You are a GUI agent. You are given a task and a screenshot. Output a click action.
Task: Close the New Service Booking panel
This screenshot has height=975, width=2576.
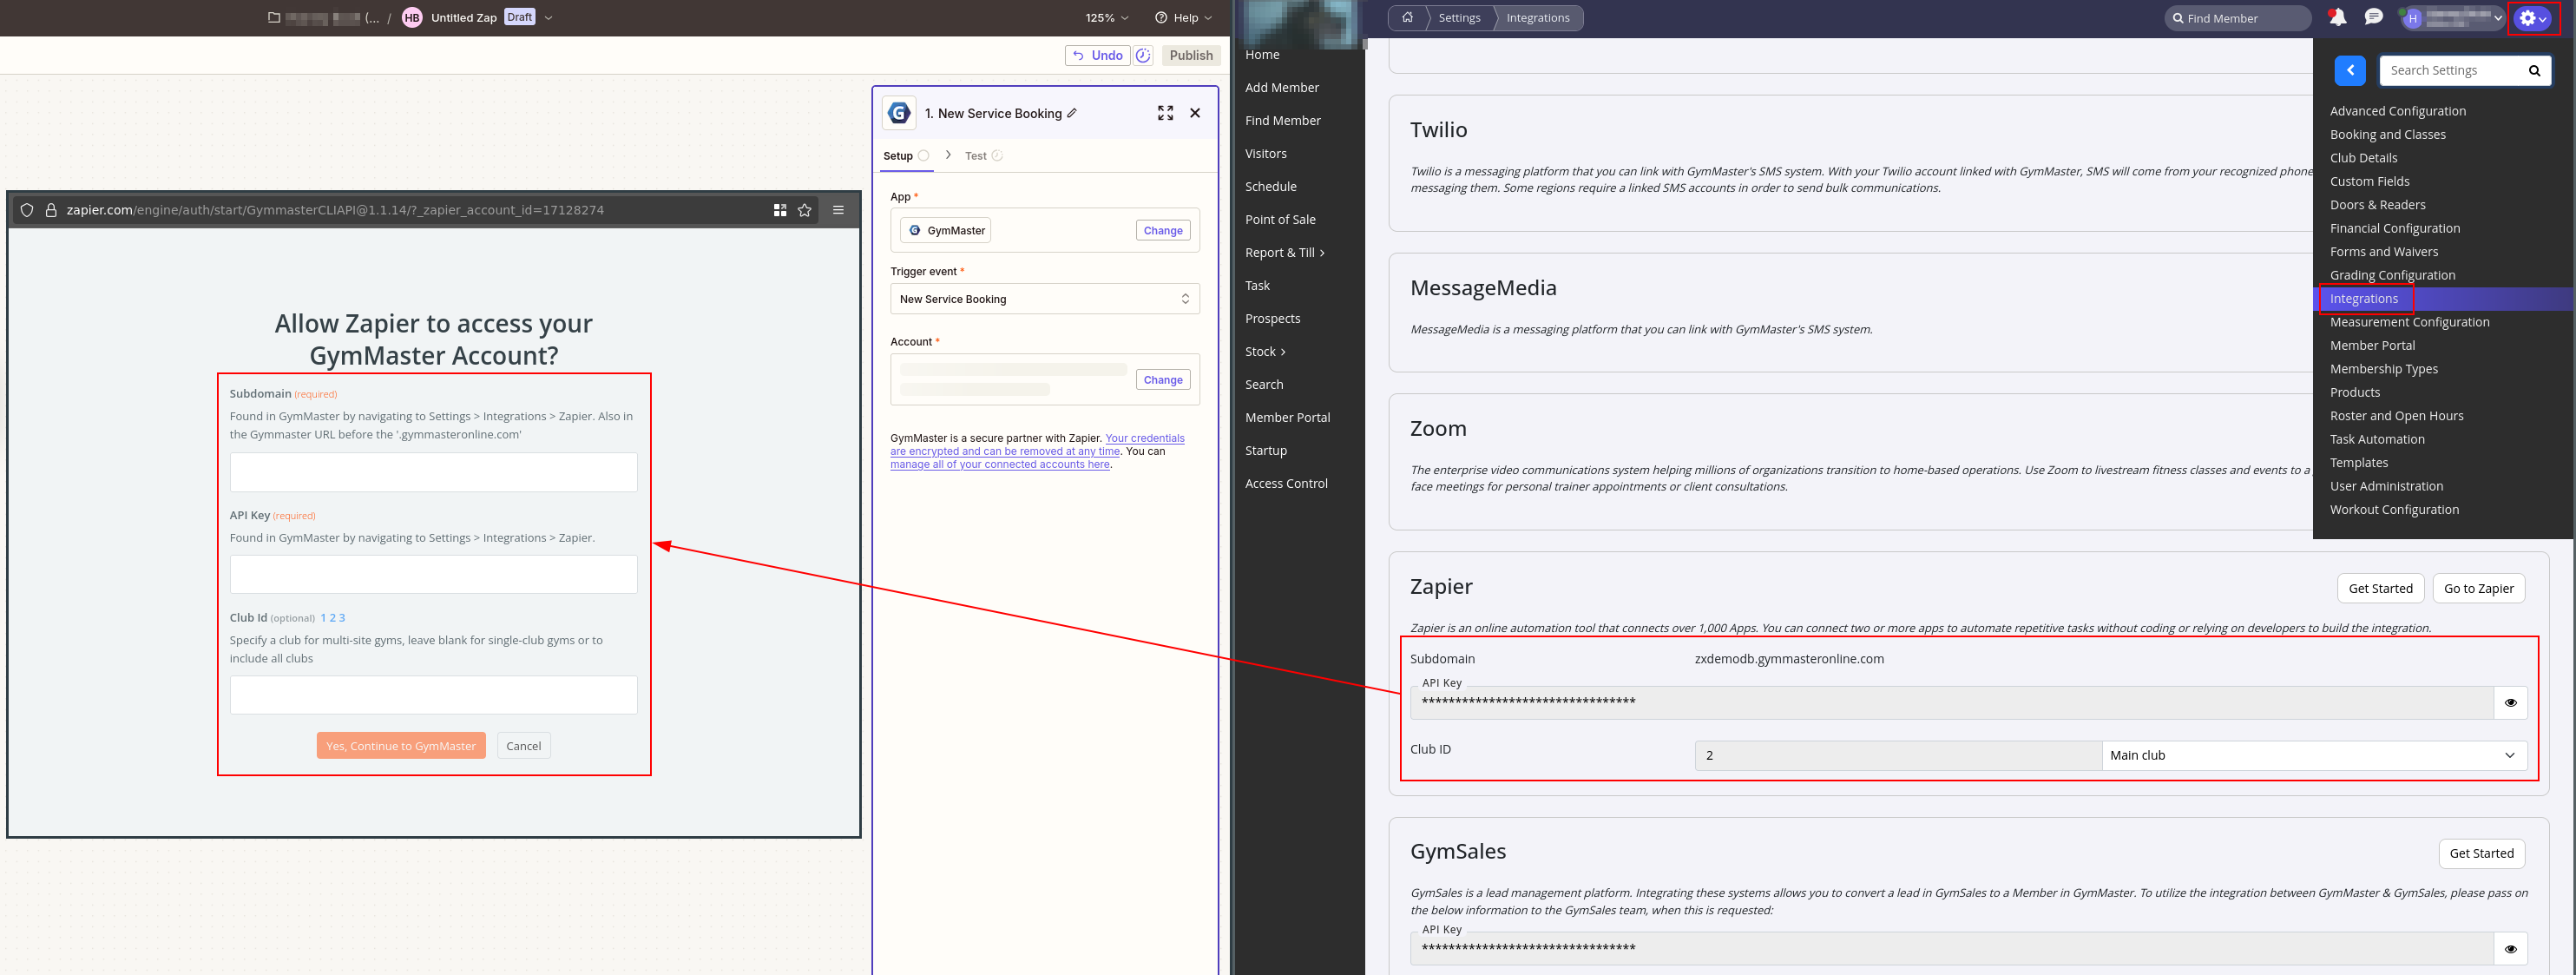(x=1195, y=113)
